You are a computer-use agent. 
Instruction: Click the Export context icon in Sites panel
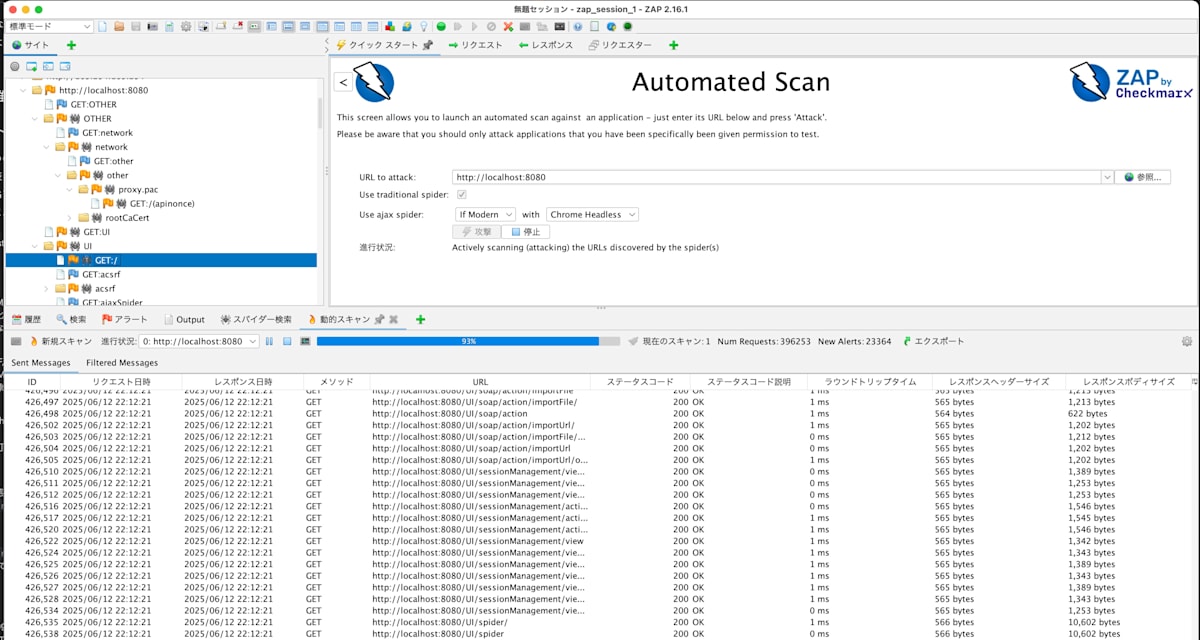tap(65, 66)
